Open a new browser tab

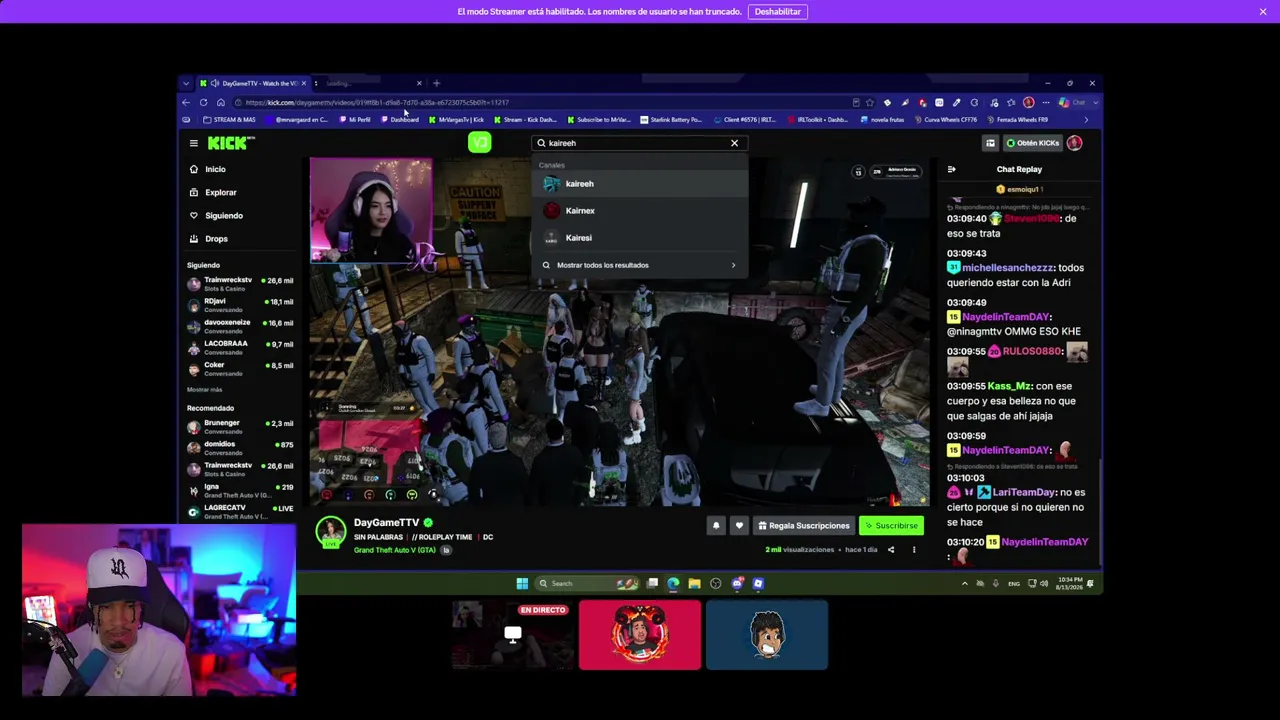coord(436,83)
